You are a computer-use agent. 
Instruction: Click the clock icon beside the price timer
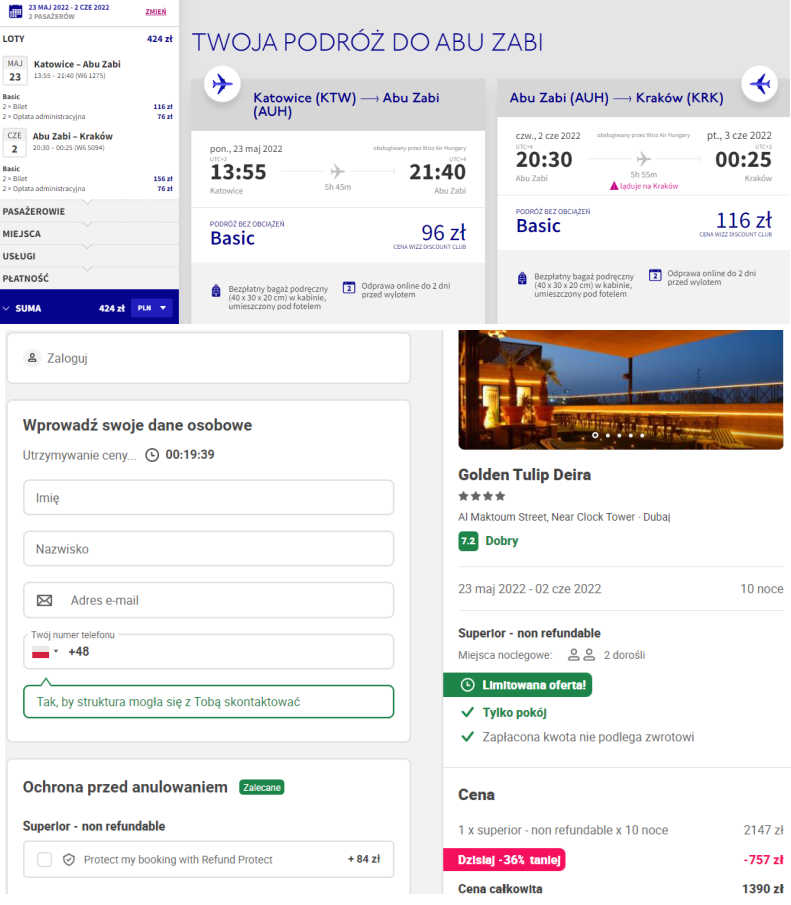tap(152, 455)
